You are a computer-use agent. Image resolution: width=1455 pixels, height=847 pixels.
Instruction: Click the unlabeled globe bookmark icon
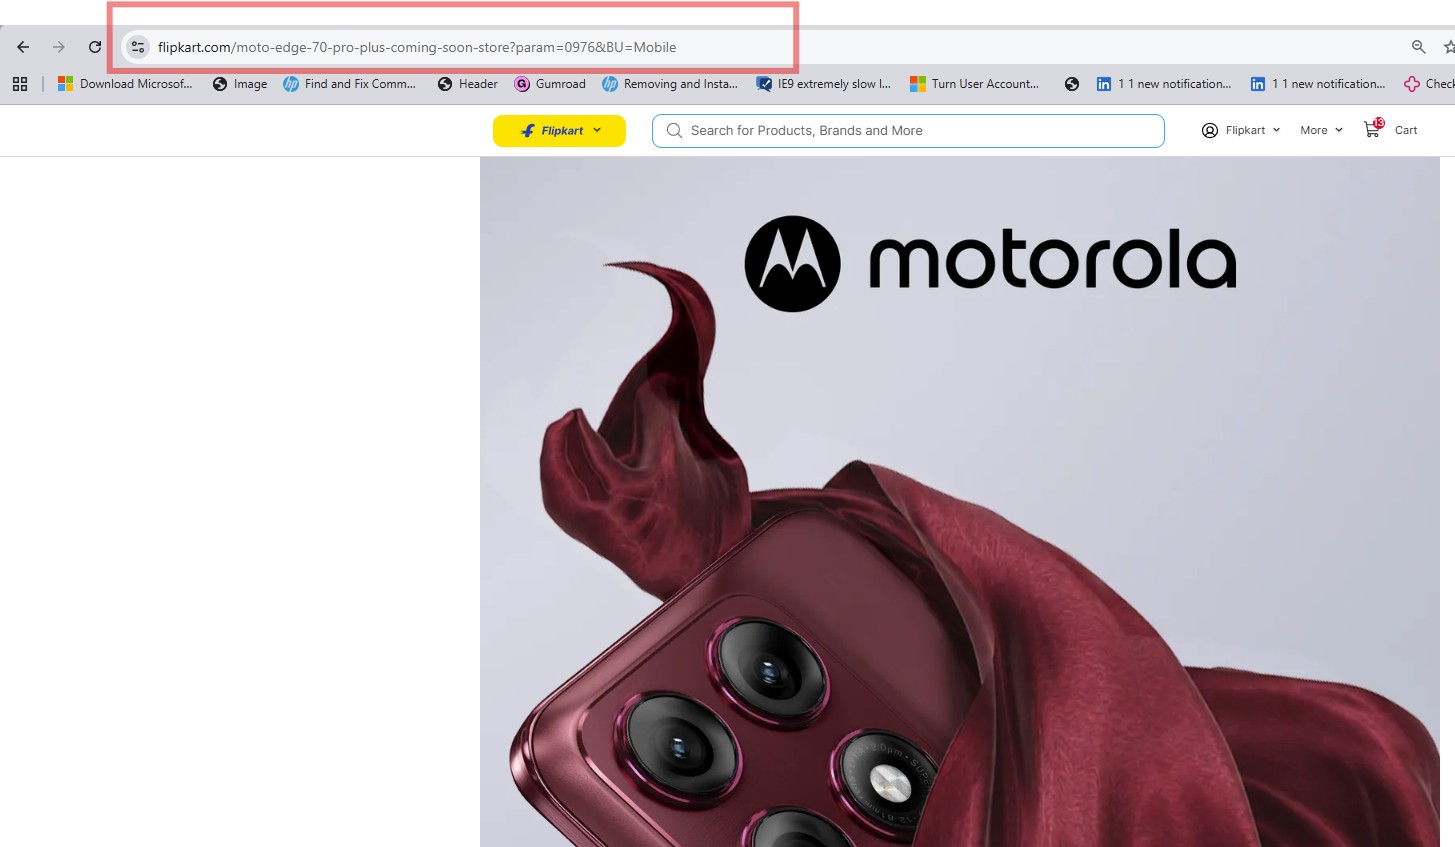(x=1072, y=84)
